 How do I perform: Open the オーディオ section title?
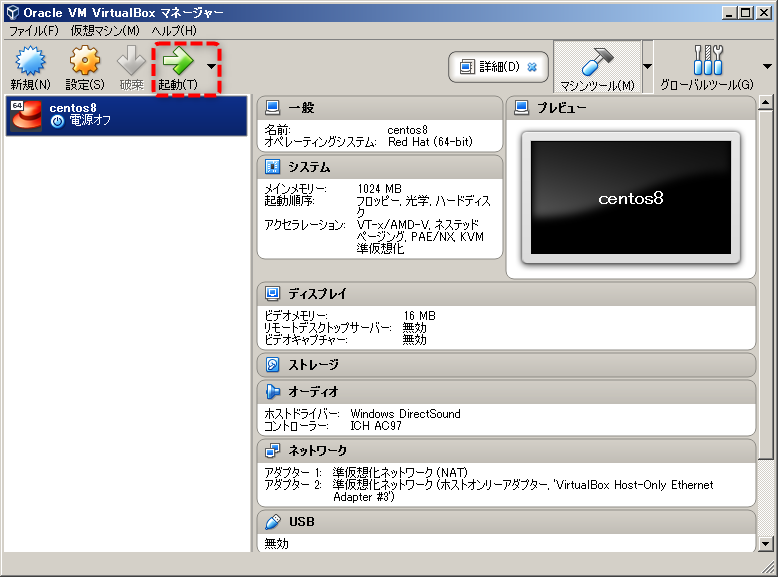click(313, 392)
